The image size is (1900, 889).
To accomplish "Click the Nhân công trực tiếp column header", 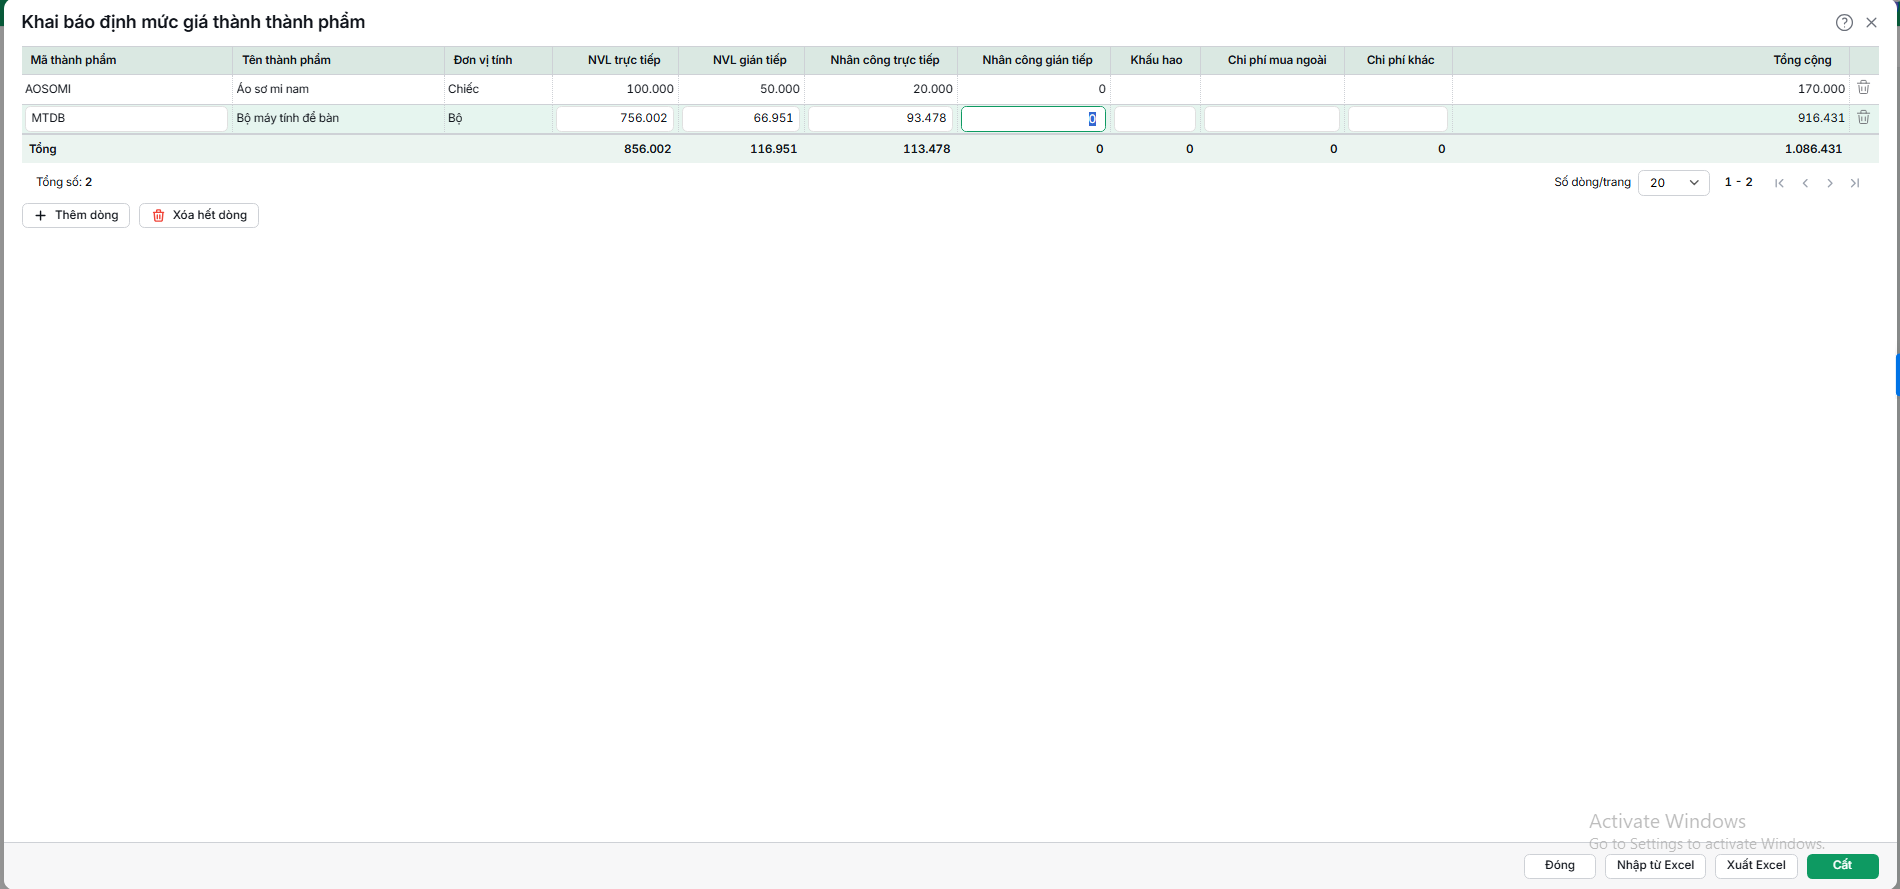I will (880, 60).
